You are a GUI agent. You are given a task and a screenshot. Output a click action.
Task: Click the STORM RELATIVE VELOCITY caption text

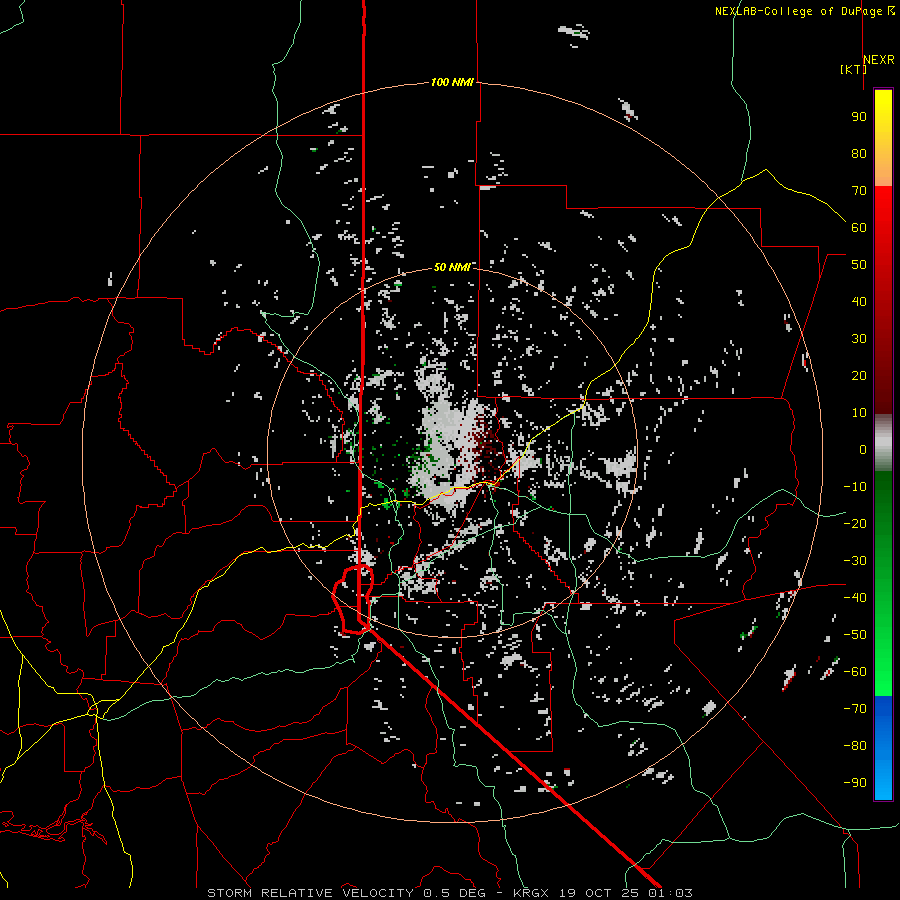(310, 893)
